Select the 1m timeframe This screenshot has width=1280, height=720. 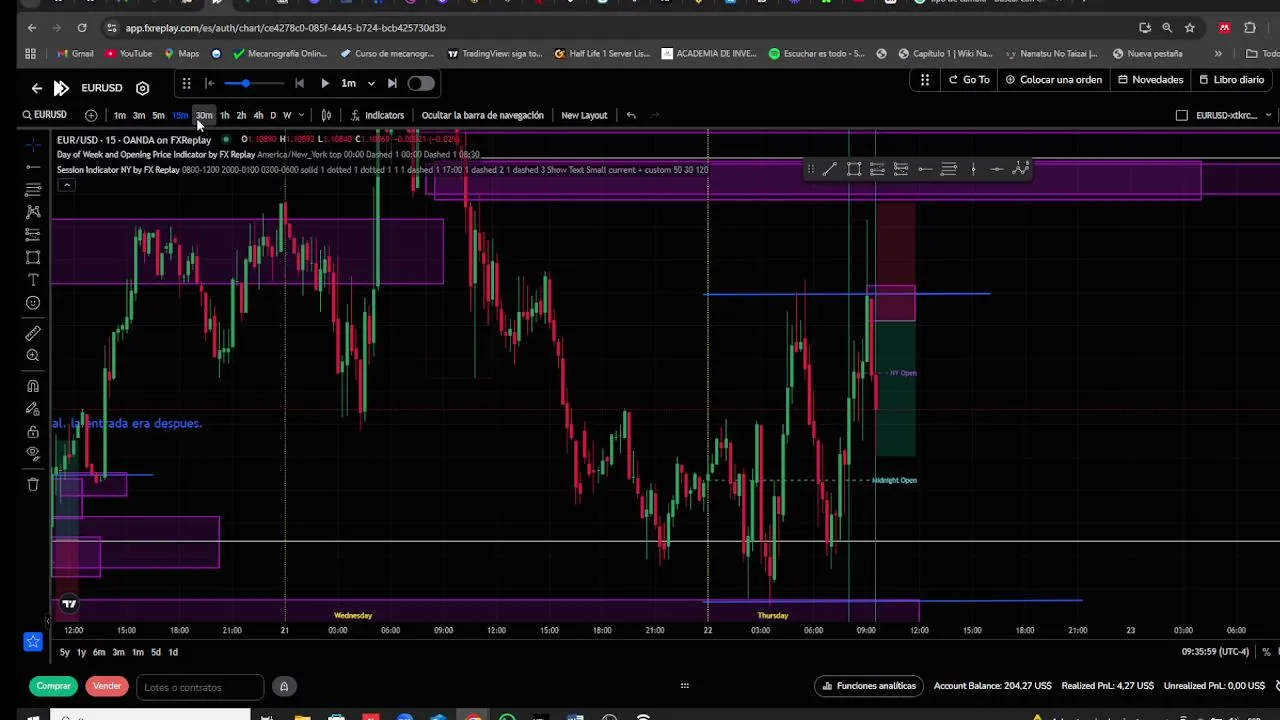tap(120, 115)
